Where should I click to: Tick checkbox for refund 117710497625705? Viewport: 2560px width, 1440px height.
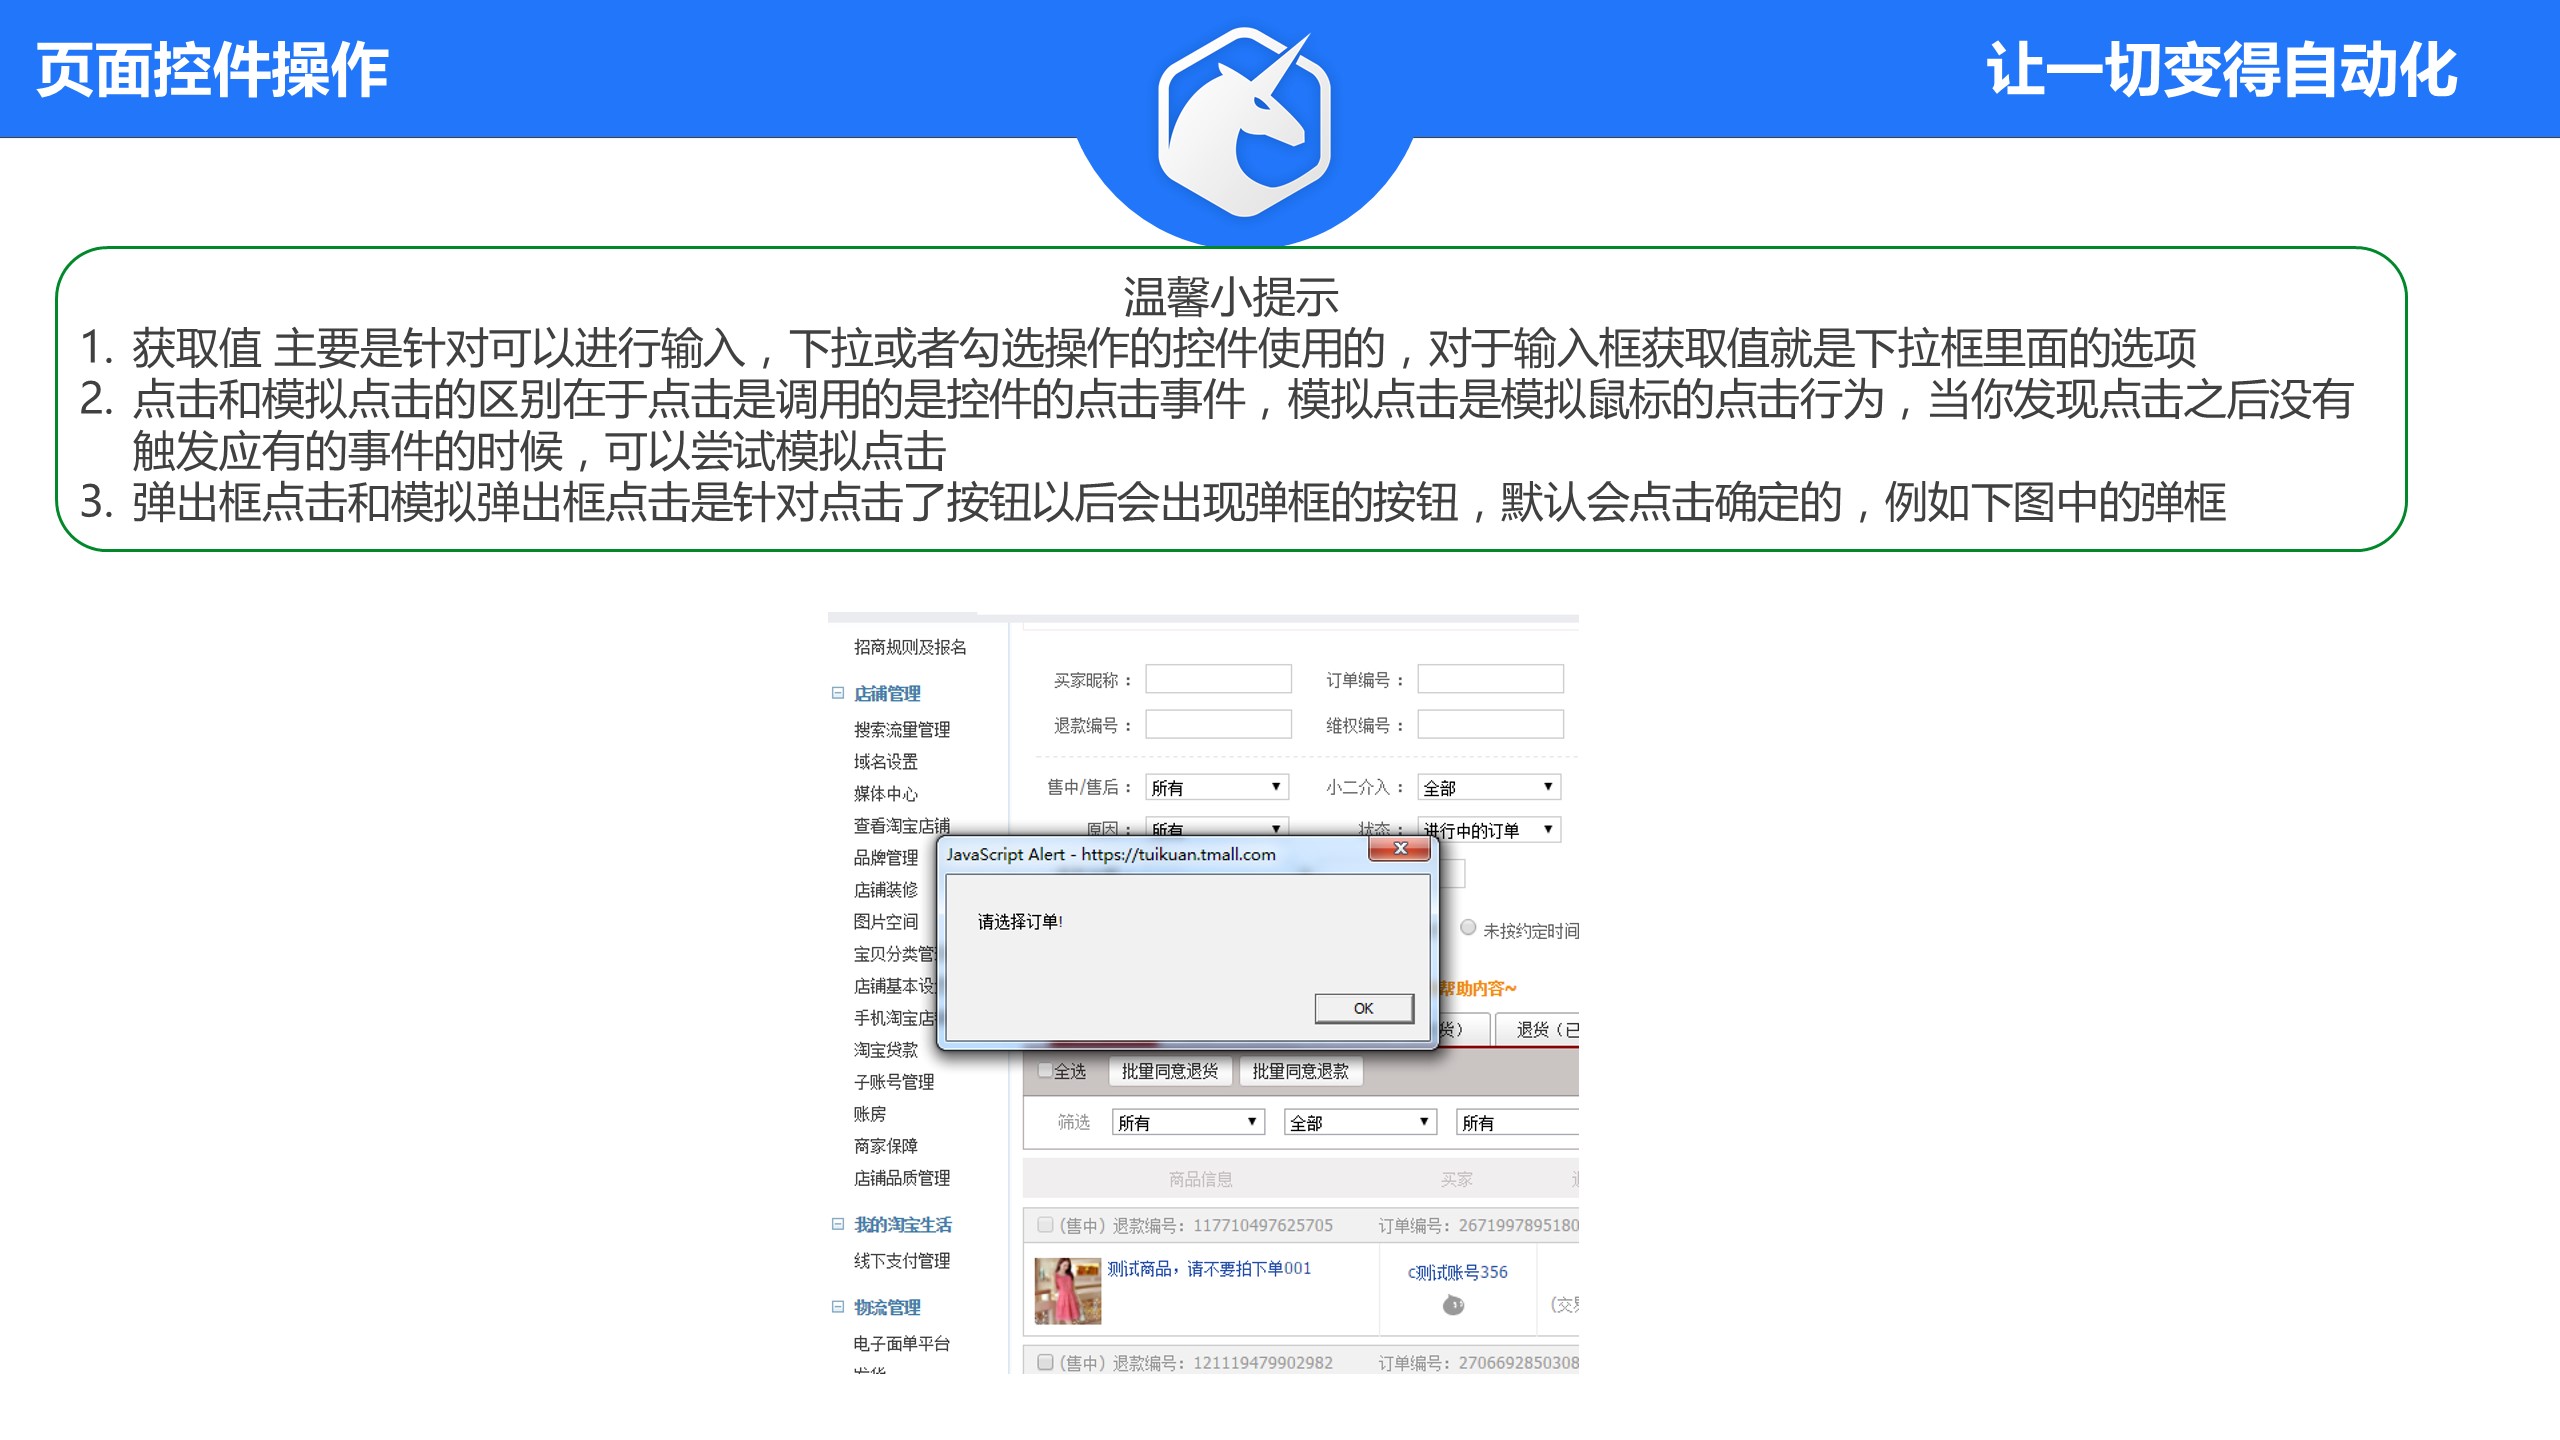click(1045, 1225)
